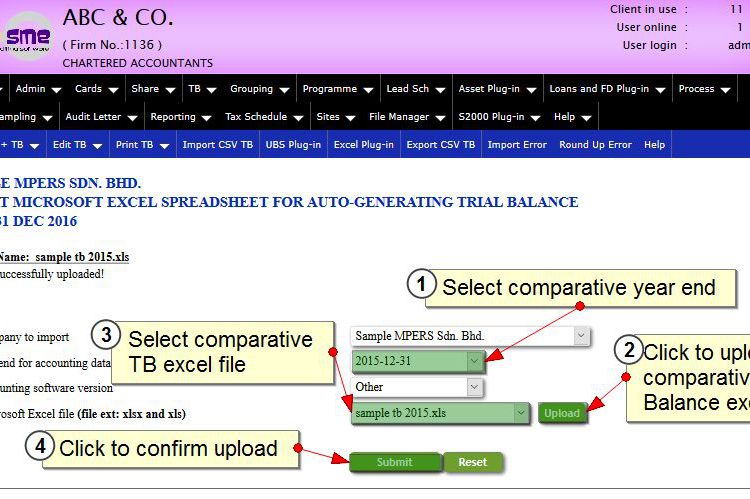
Task: Open Round Up Error page
Action: coord(596,144)
